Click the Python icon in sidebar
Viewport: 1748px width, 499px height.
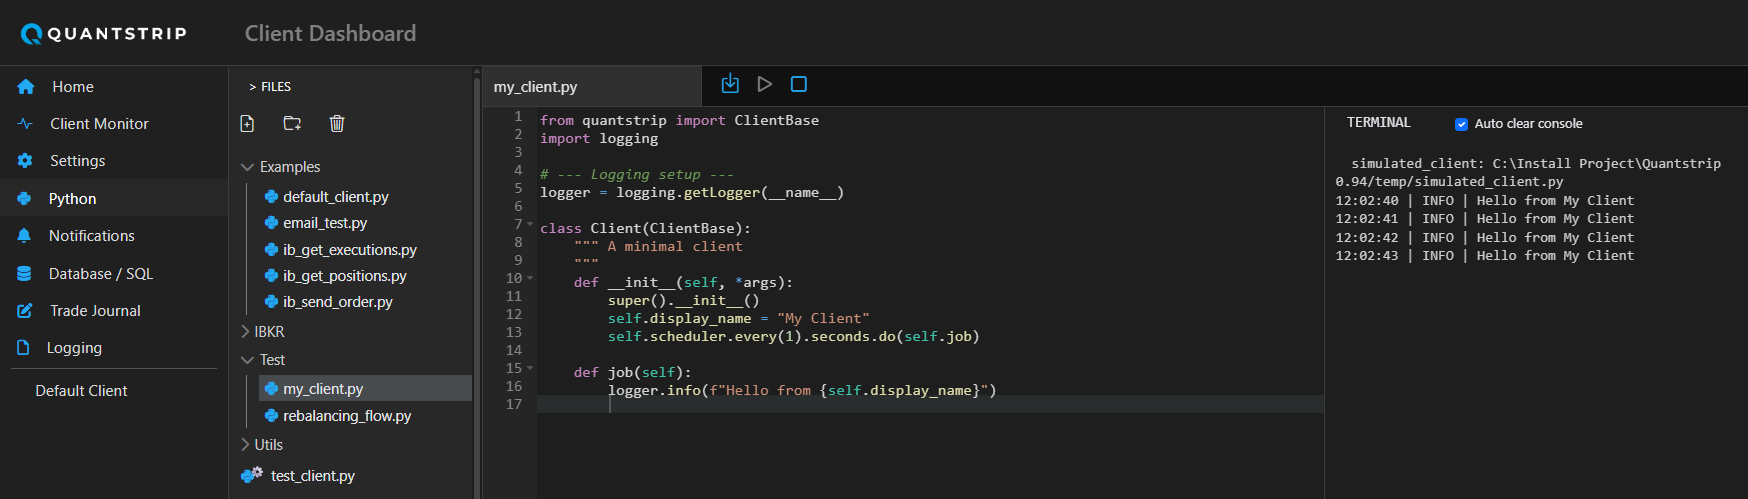click(24, 199)
